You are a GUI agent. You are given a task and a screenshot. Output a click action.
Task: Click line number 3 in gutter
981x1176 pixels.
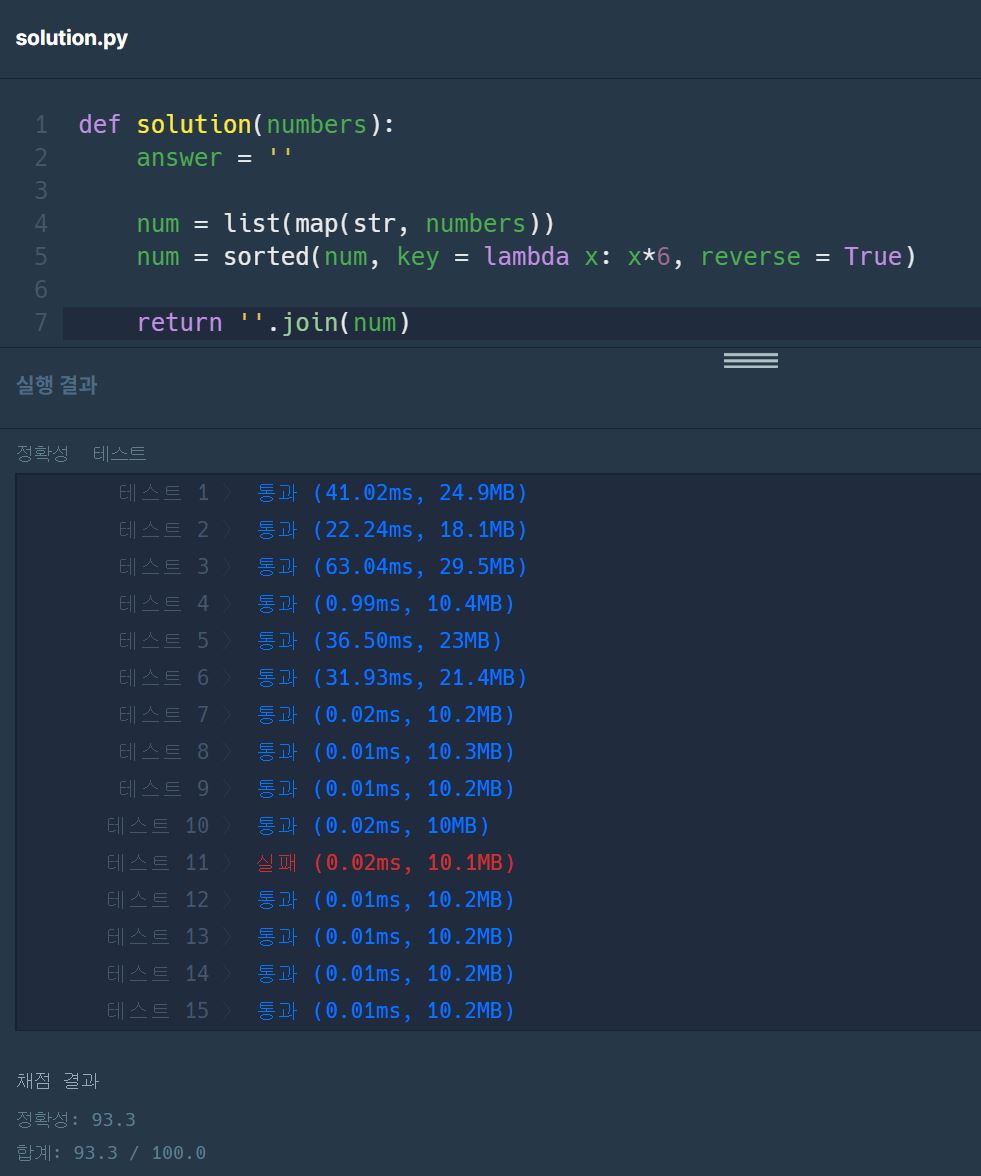[x=41, y=190]
